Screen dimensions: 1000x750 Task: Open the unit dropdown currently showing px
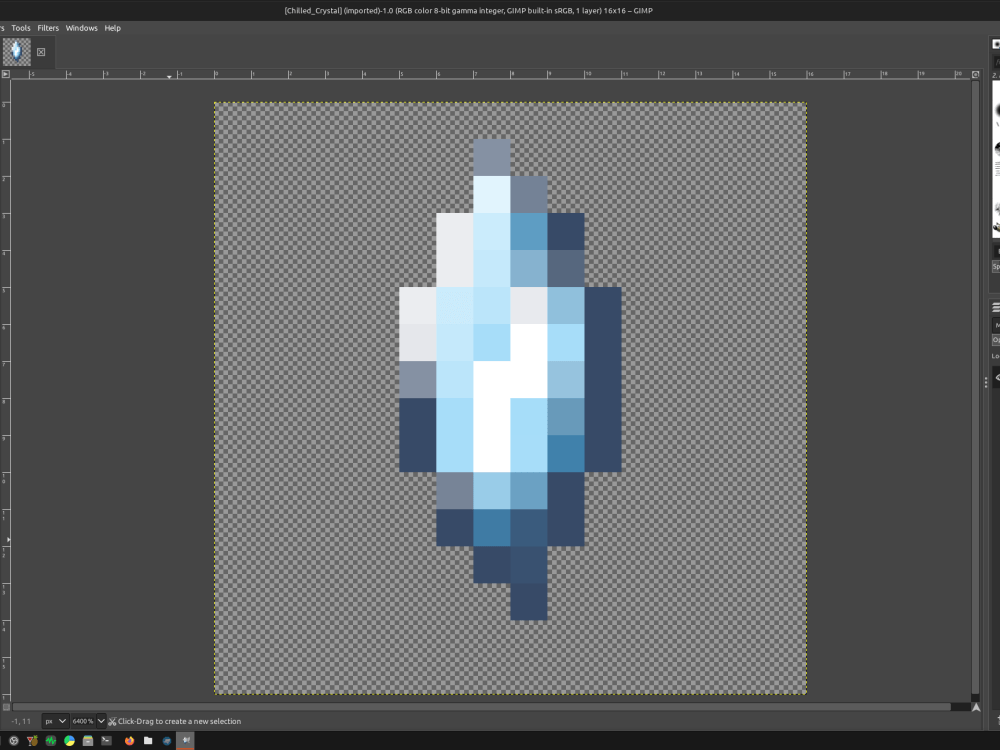click(x=53, y=720)
